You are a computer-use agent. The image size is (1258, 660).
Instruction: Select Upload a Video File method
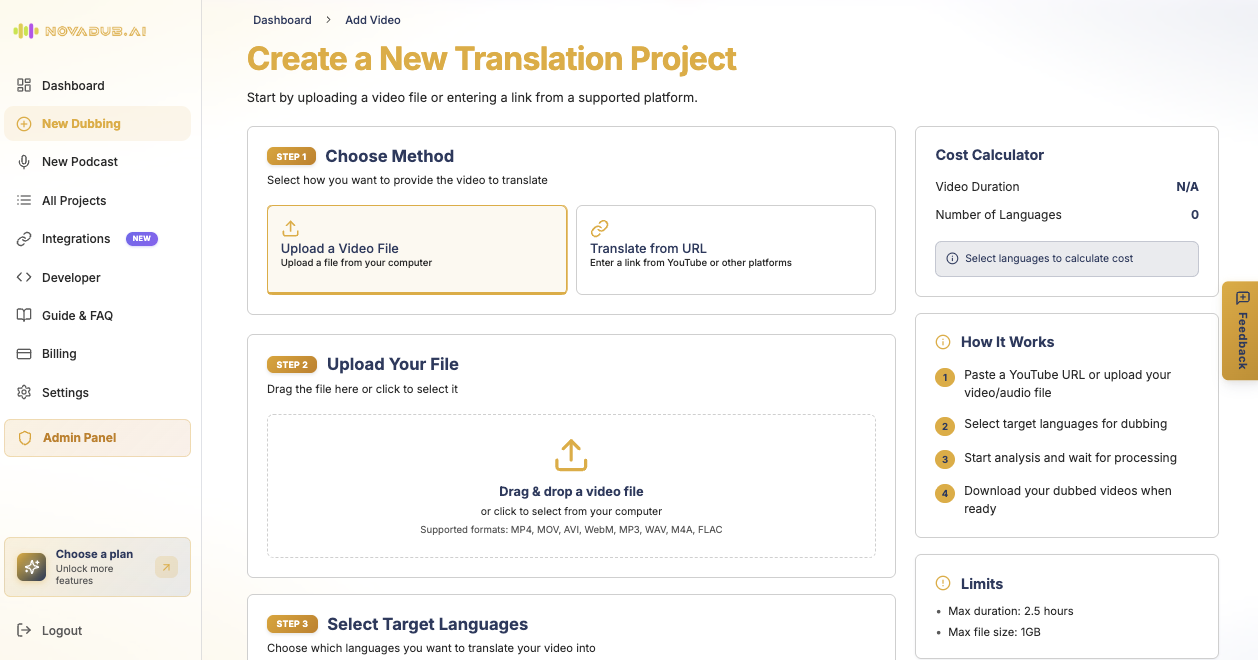click(417, 250)
